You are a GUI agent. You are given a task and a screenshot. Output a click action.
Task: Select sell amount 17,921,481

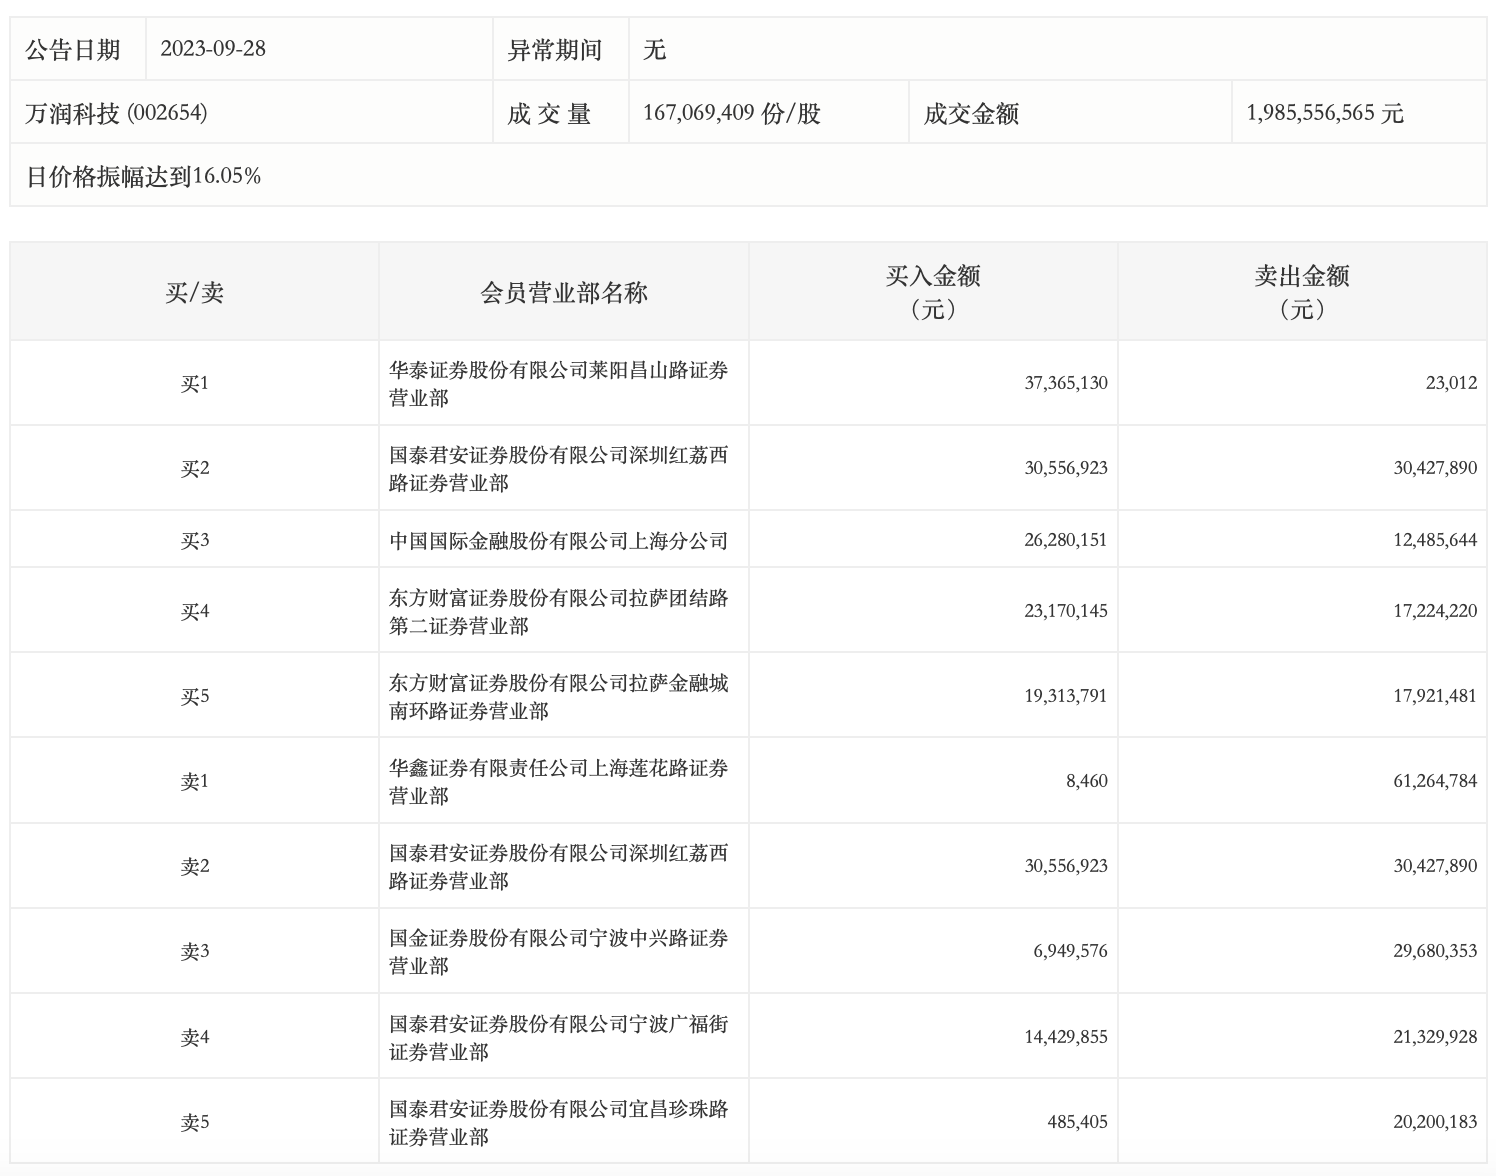coord(1435,696)
